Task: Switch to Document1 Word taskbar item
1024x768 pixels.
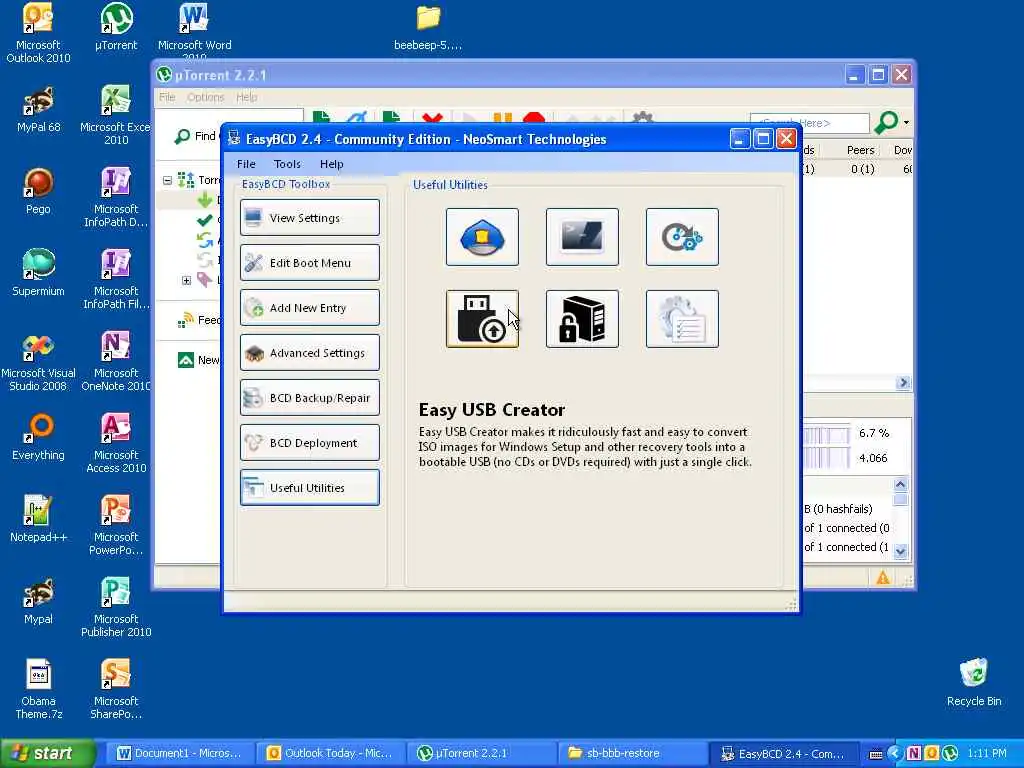Action: pyautogui.click(x=179, y=754)
